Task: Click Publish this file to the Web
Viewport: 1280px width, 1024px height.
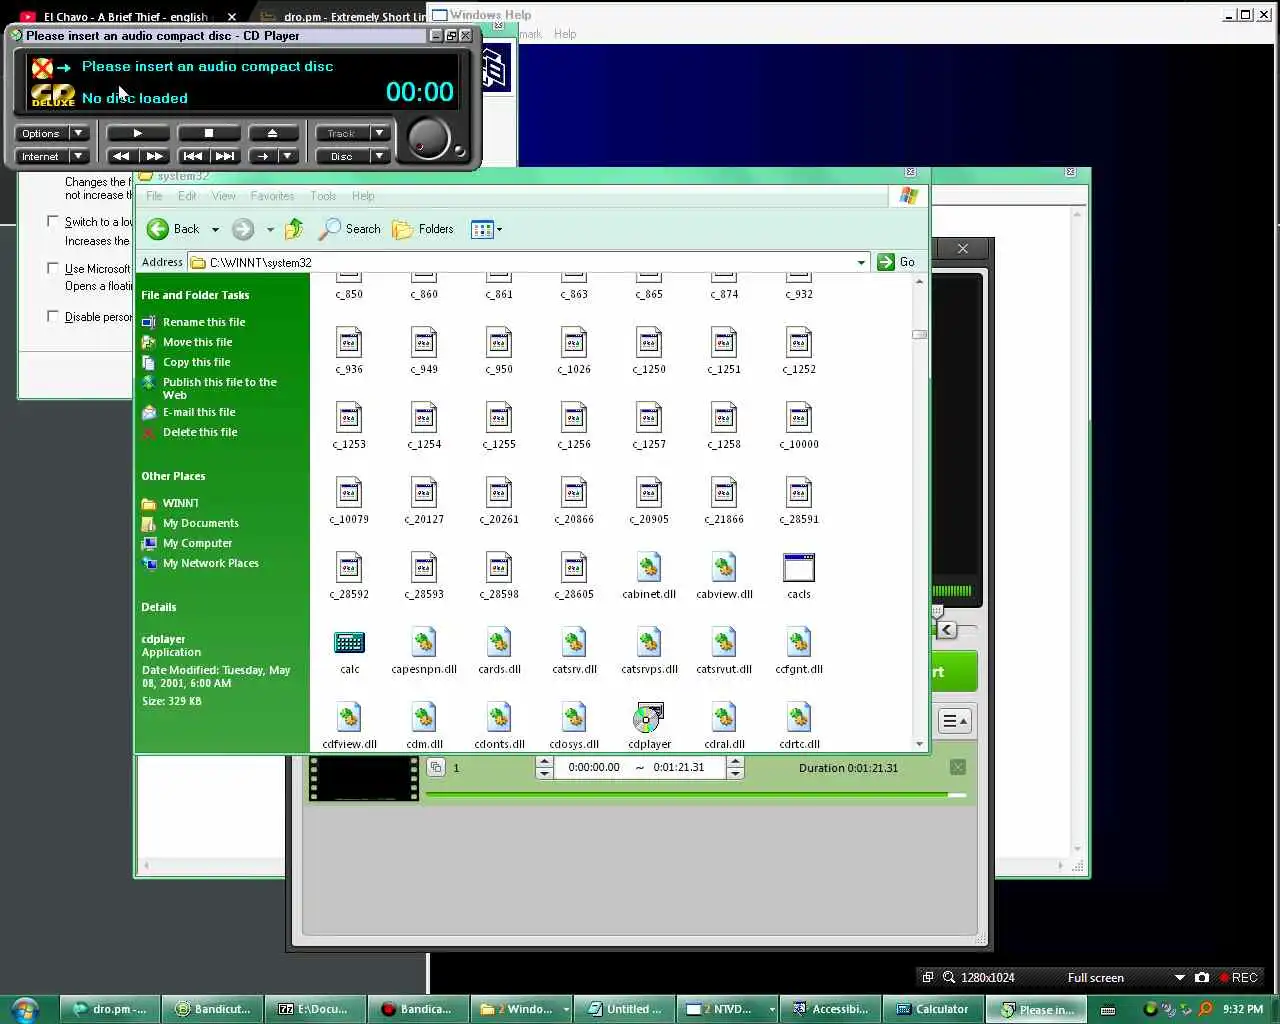Action: pyautogui.click(x=220, y=388)
